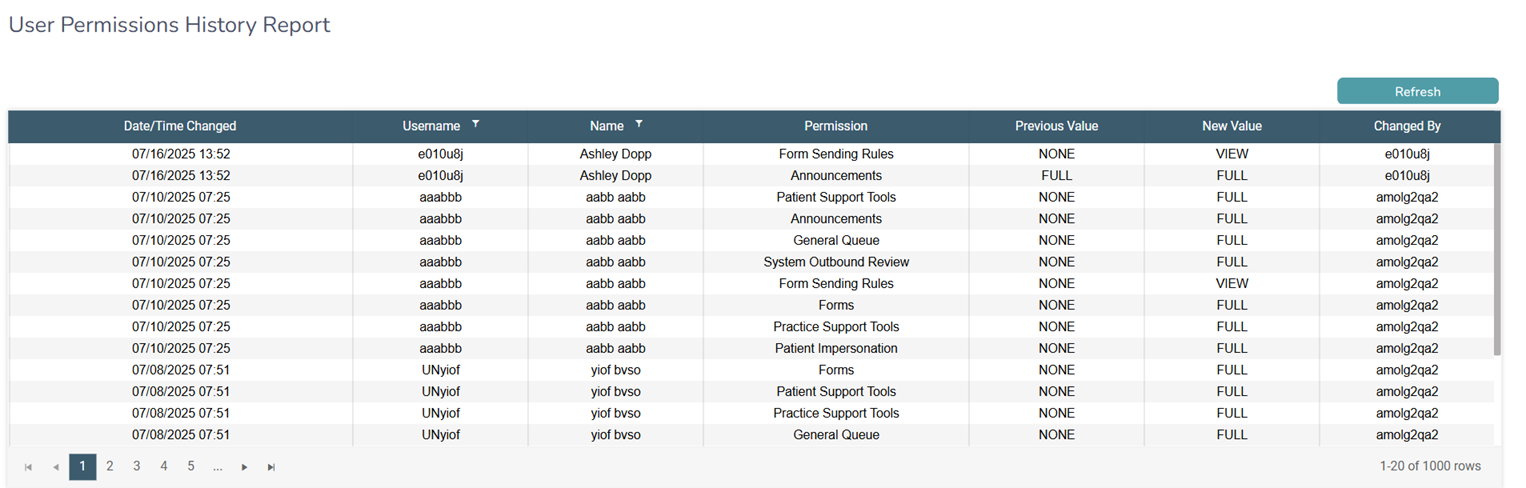Sort by Changed By column header
This screenshot has height=488, width=1526.
1407,126
